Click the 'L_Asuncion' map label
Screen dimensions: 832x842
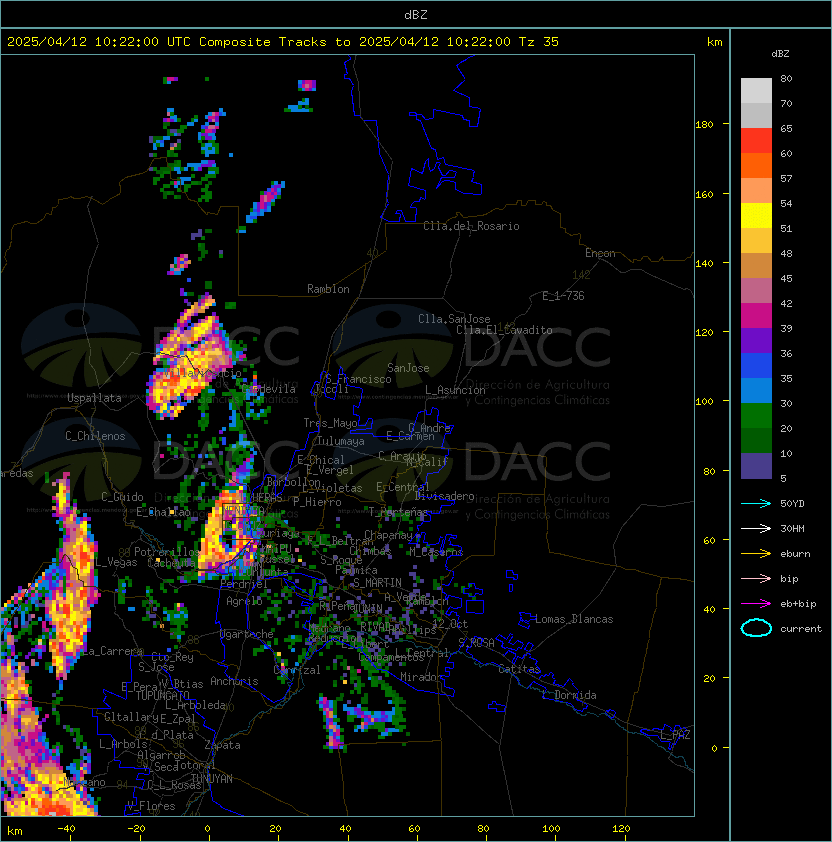click(455, 390)
